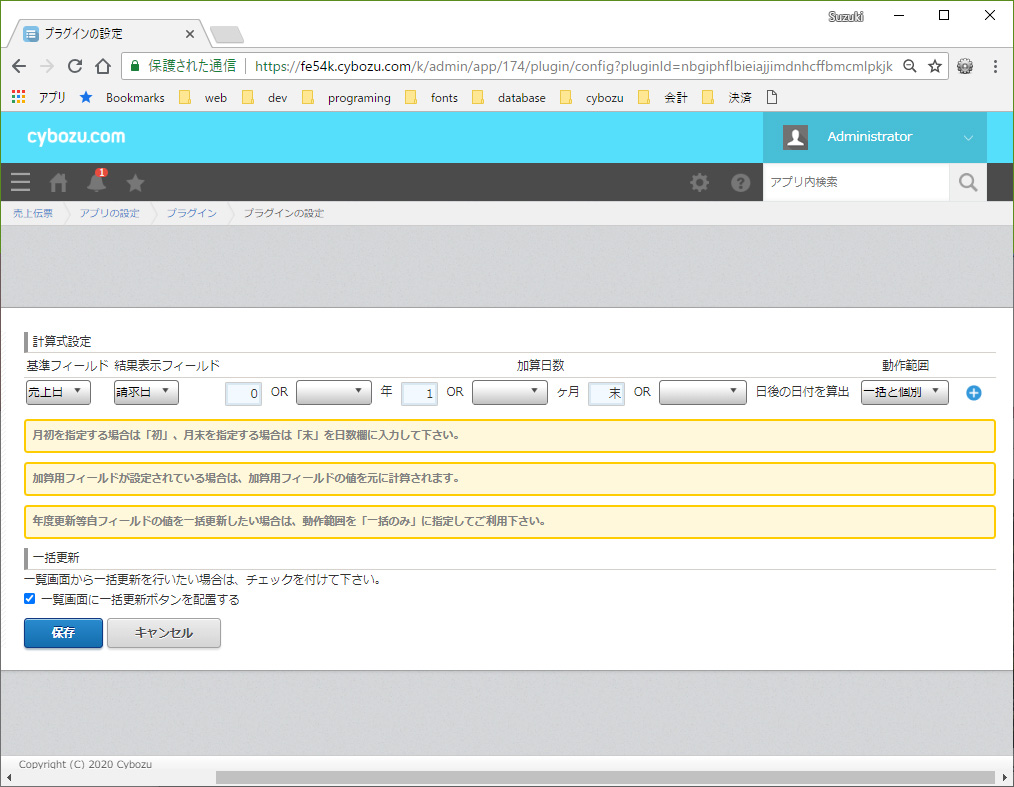Click the Suzuki profile name
1014x787 pixels.
[x=846, y=16]
